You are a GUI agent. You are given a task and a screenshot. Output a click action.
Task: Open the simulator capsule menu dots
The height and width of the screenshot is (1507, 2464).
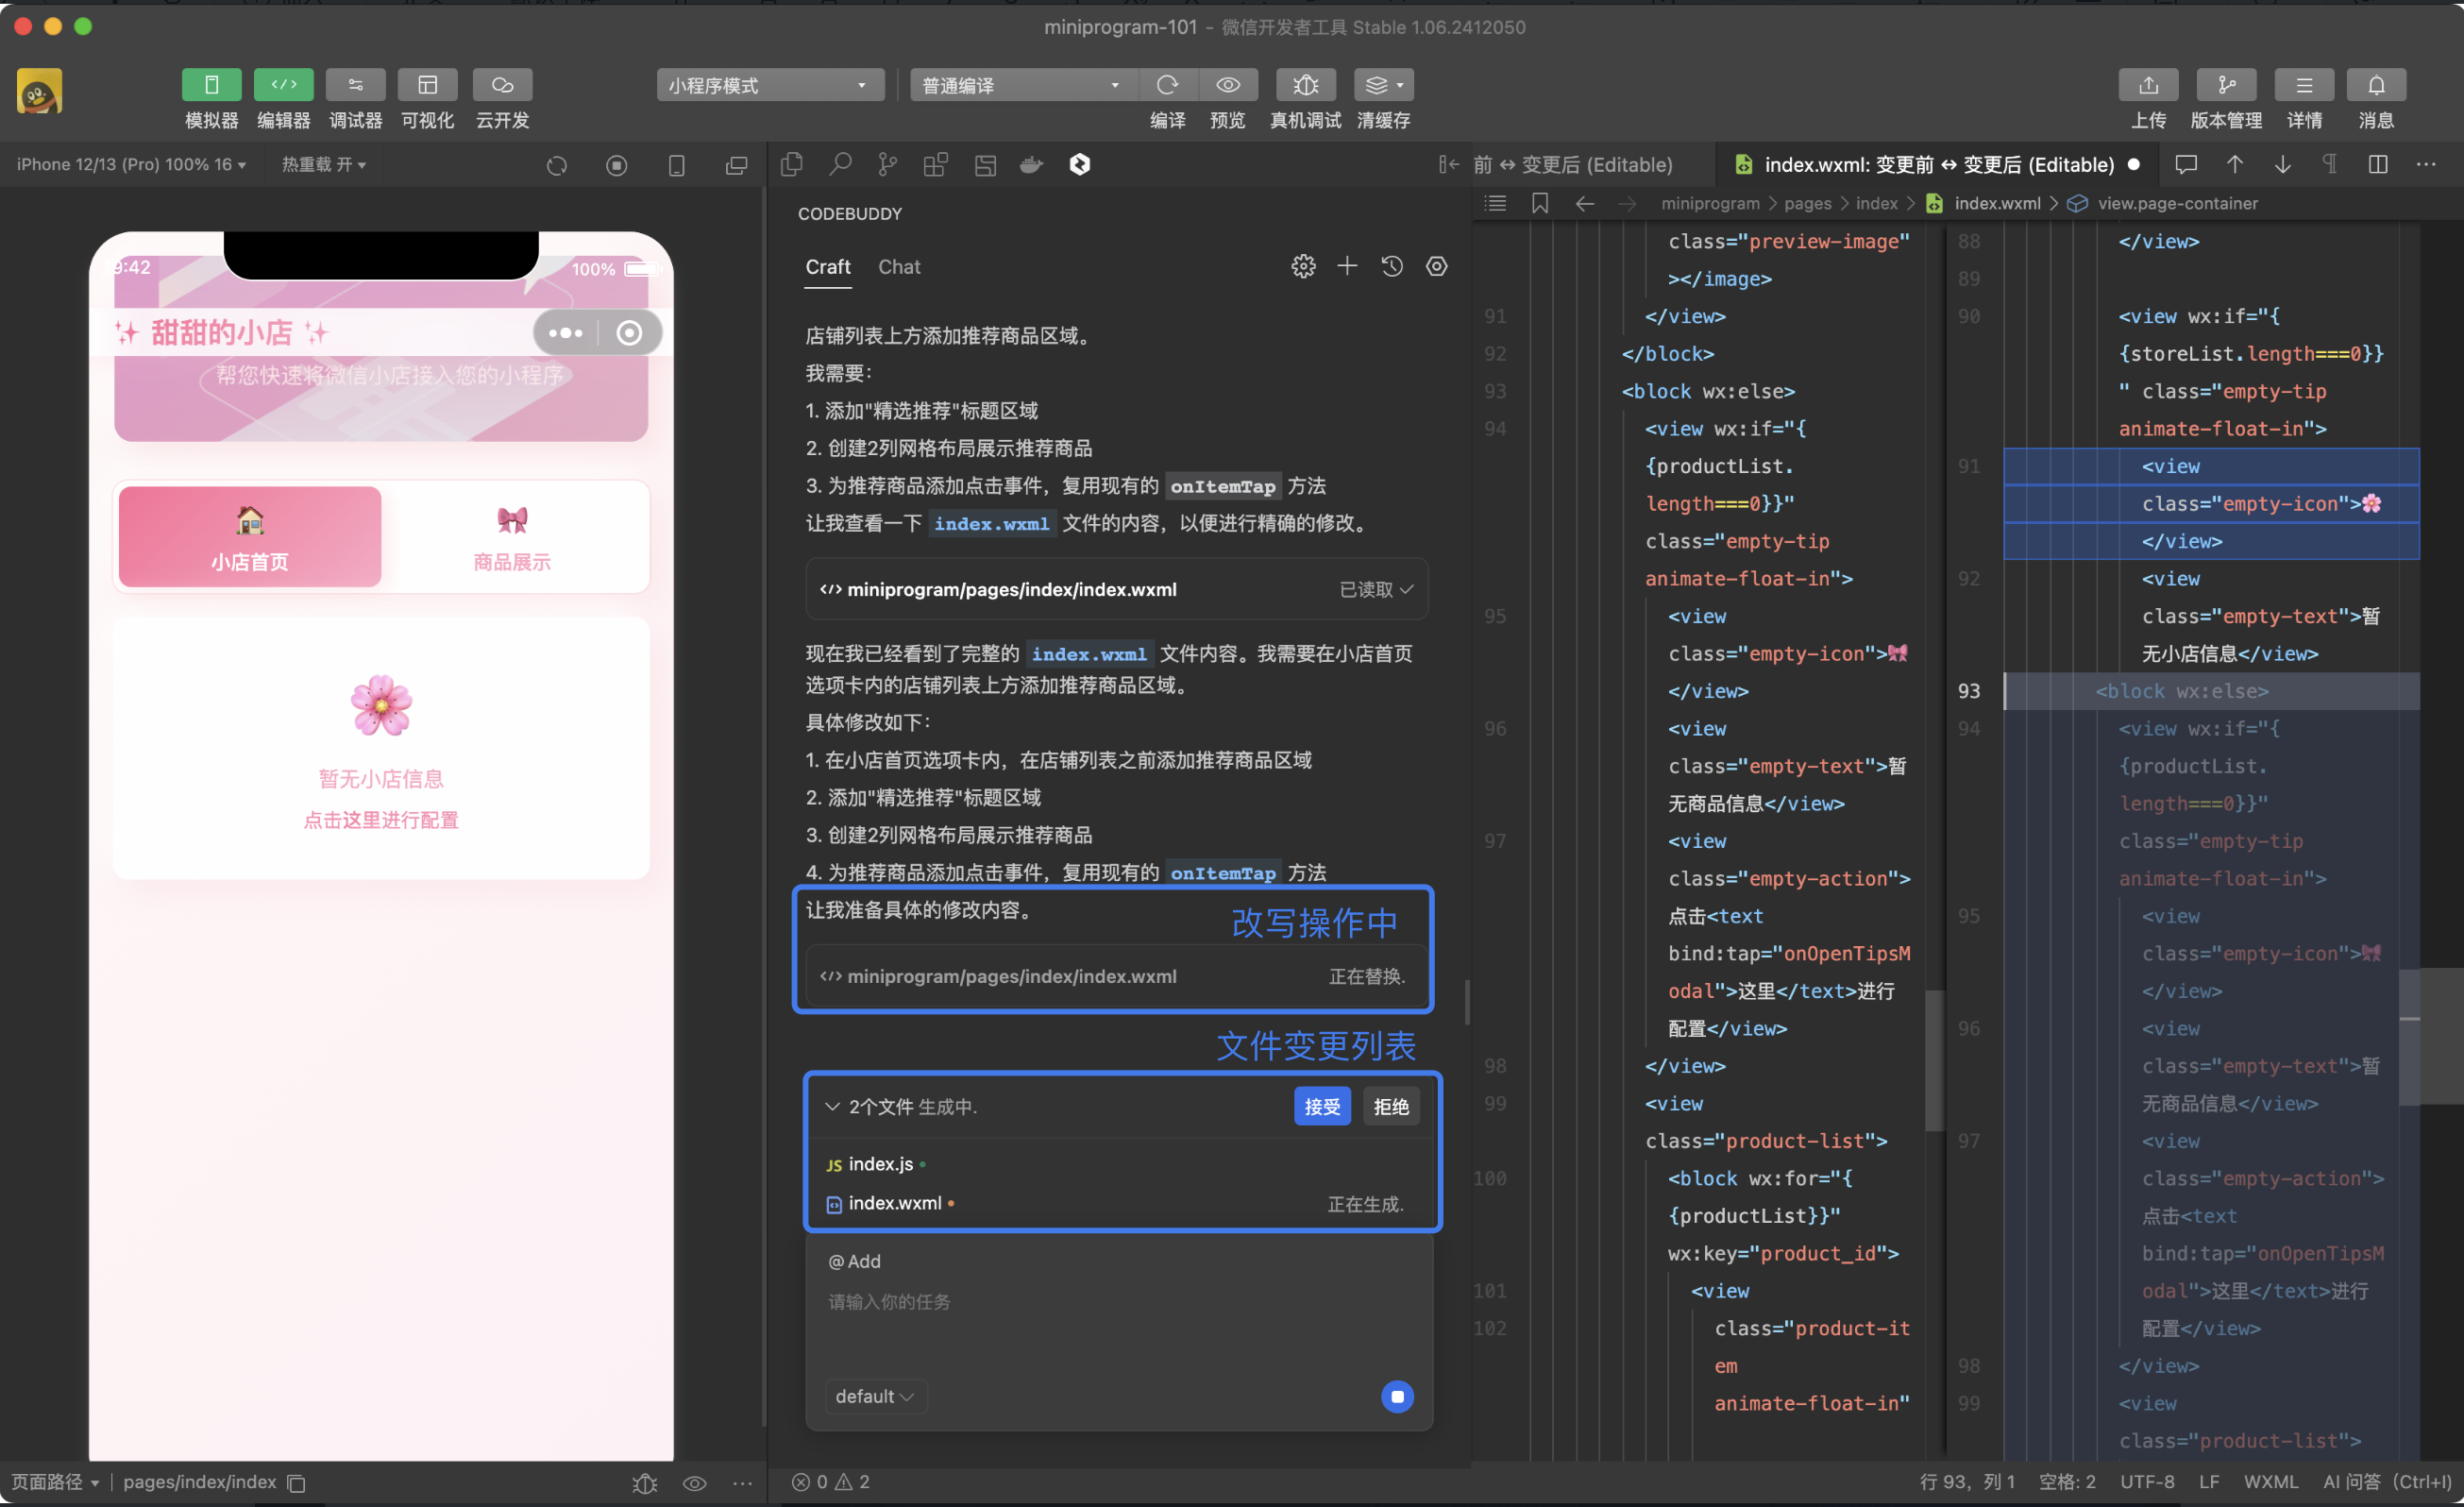point(565,333)
